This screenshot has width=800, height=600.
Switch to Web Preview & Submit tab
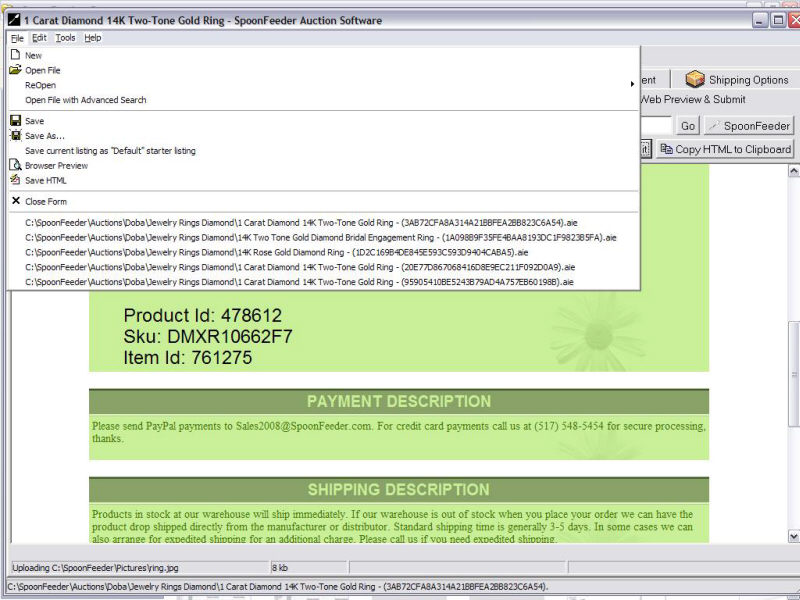pos(692,99)
